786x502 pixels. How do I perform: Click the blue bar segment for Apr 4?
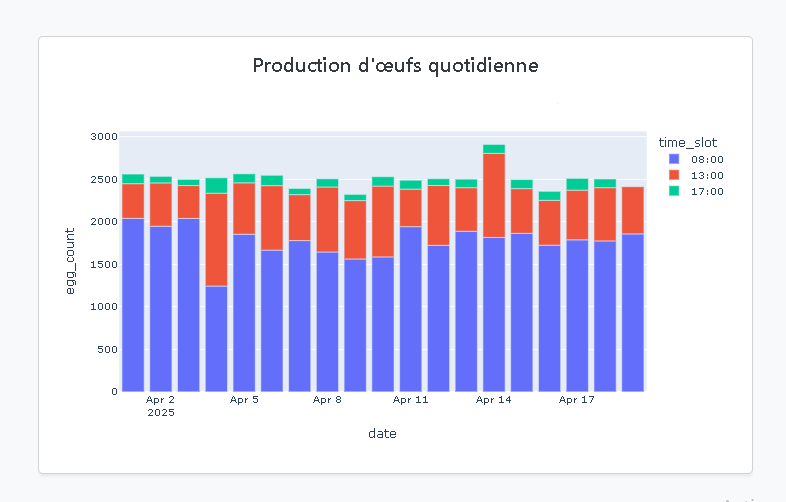pyautogui.click(x=216, y=338)
